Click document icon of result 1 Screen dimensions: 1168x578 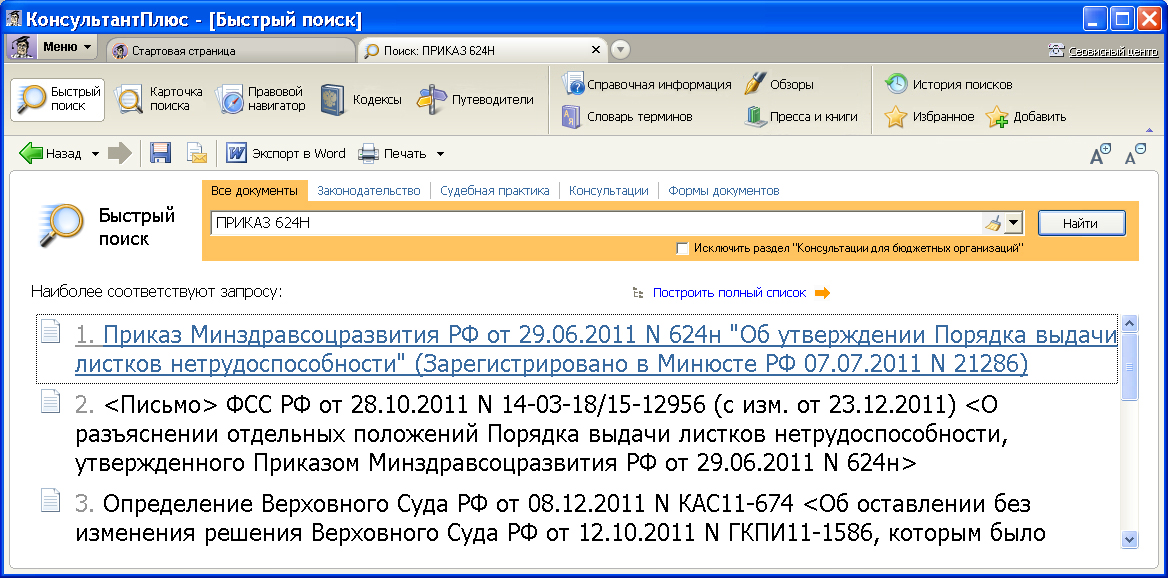(x=50, y=331)
